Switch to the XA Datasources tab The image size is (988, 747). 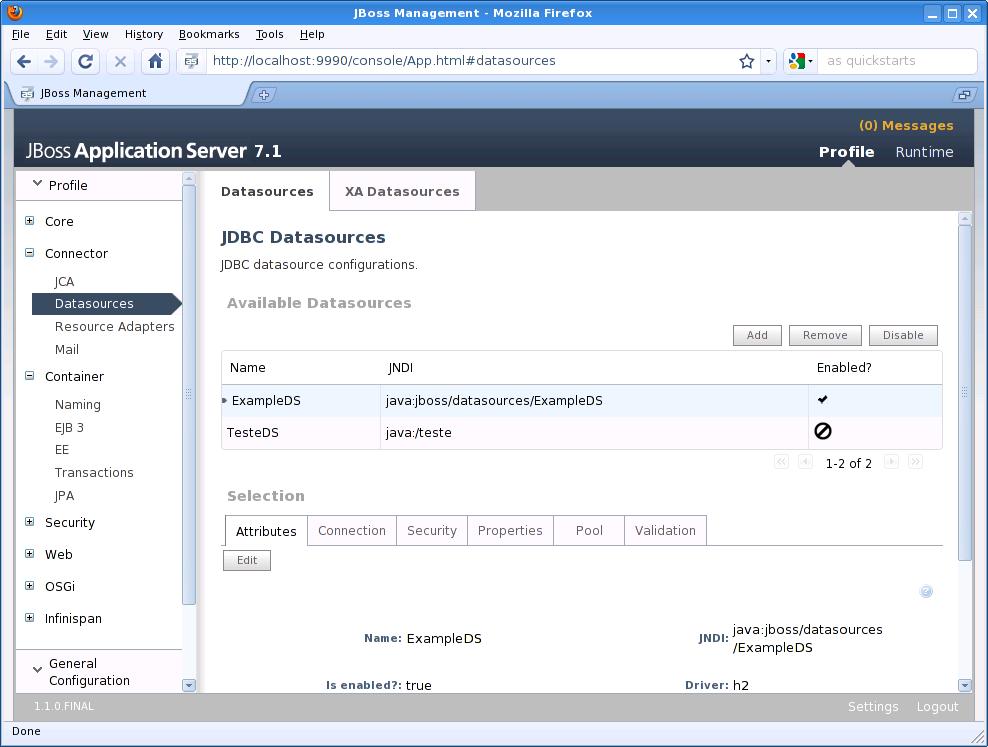[402, 191]
